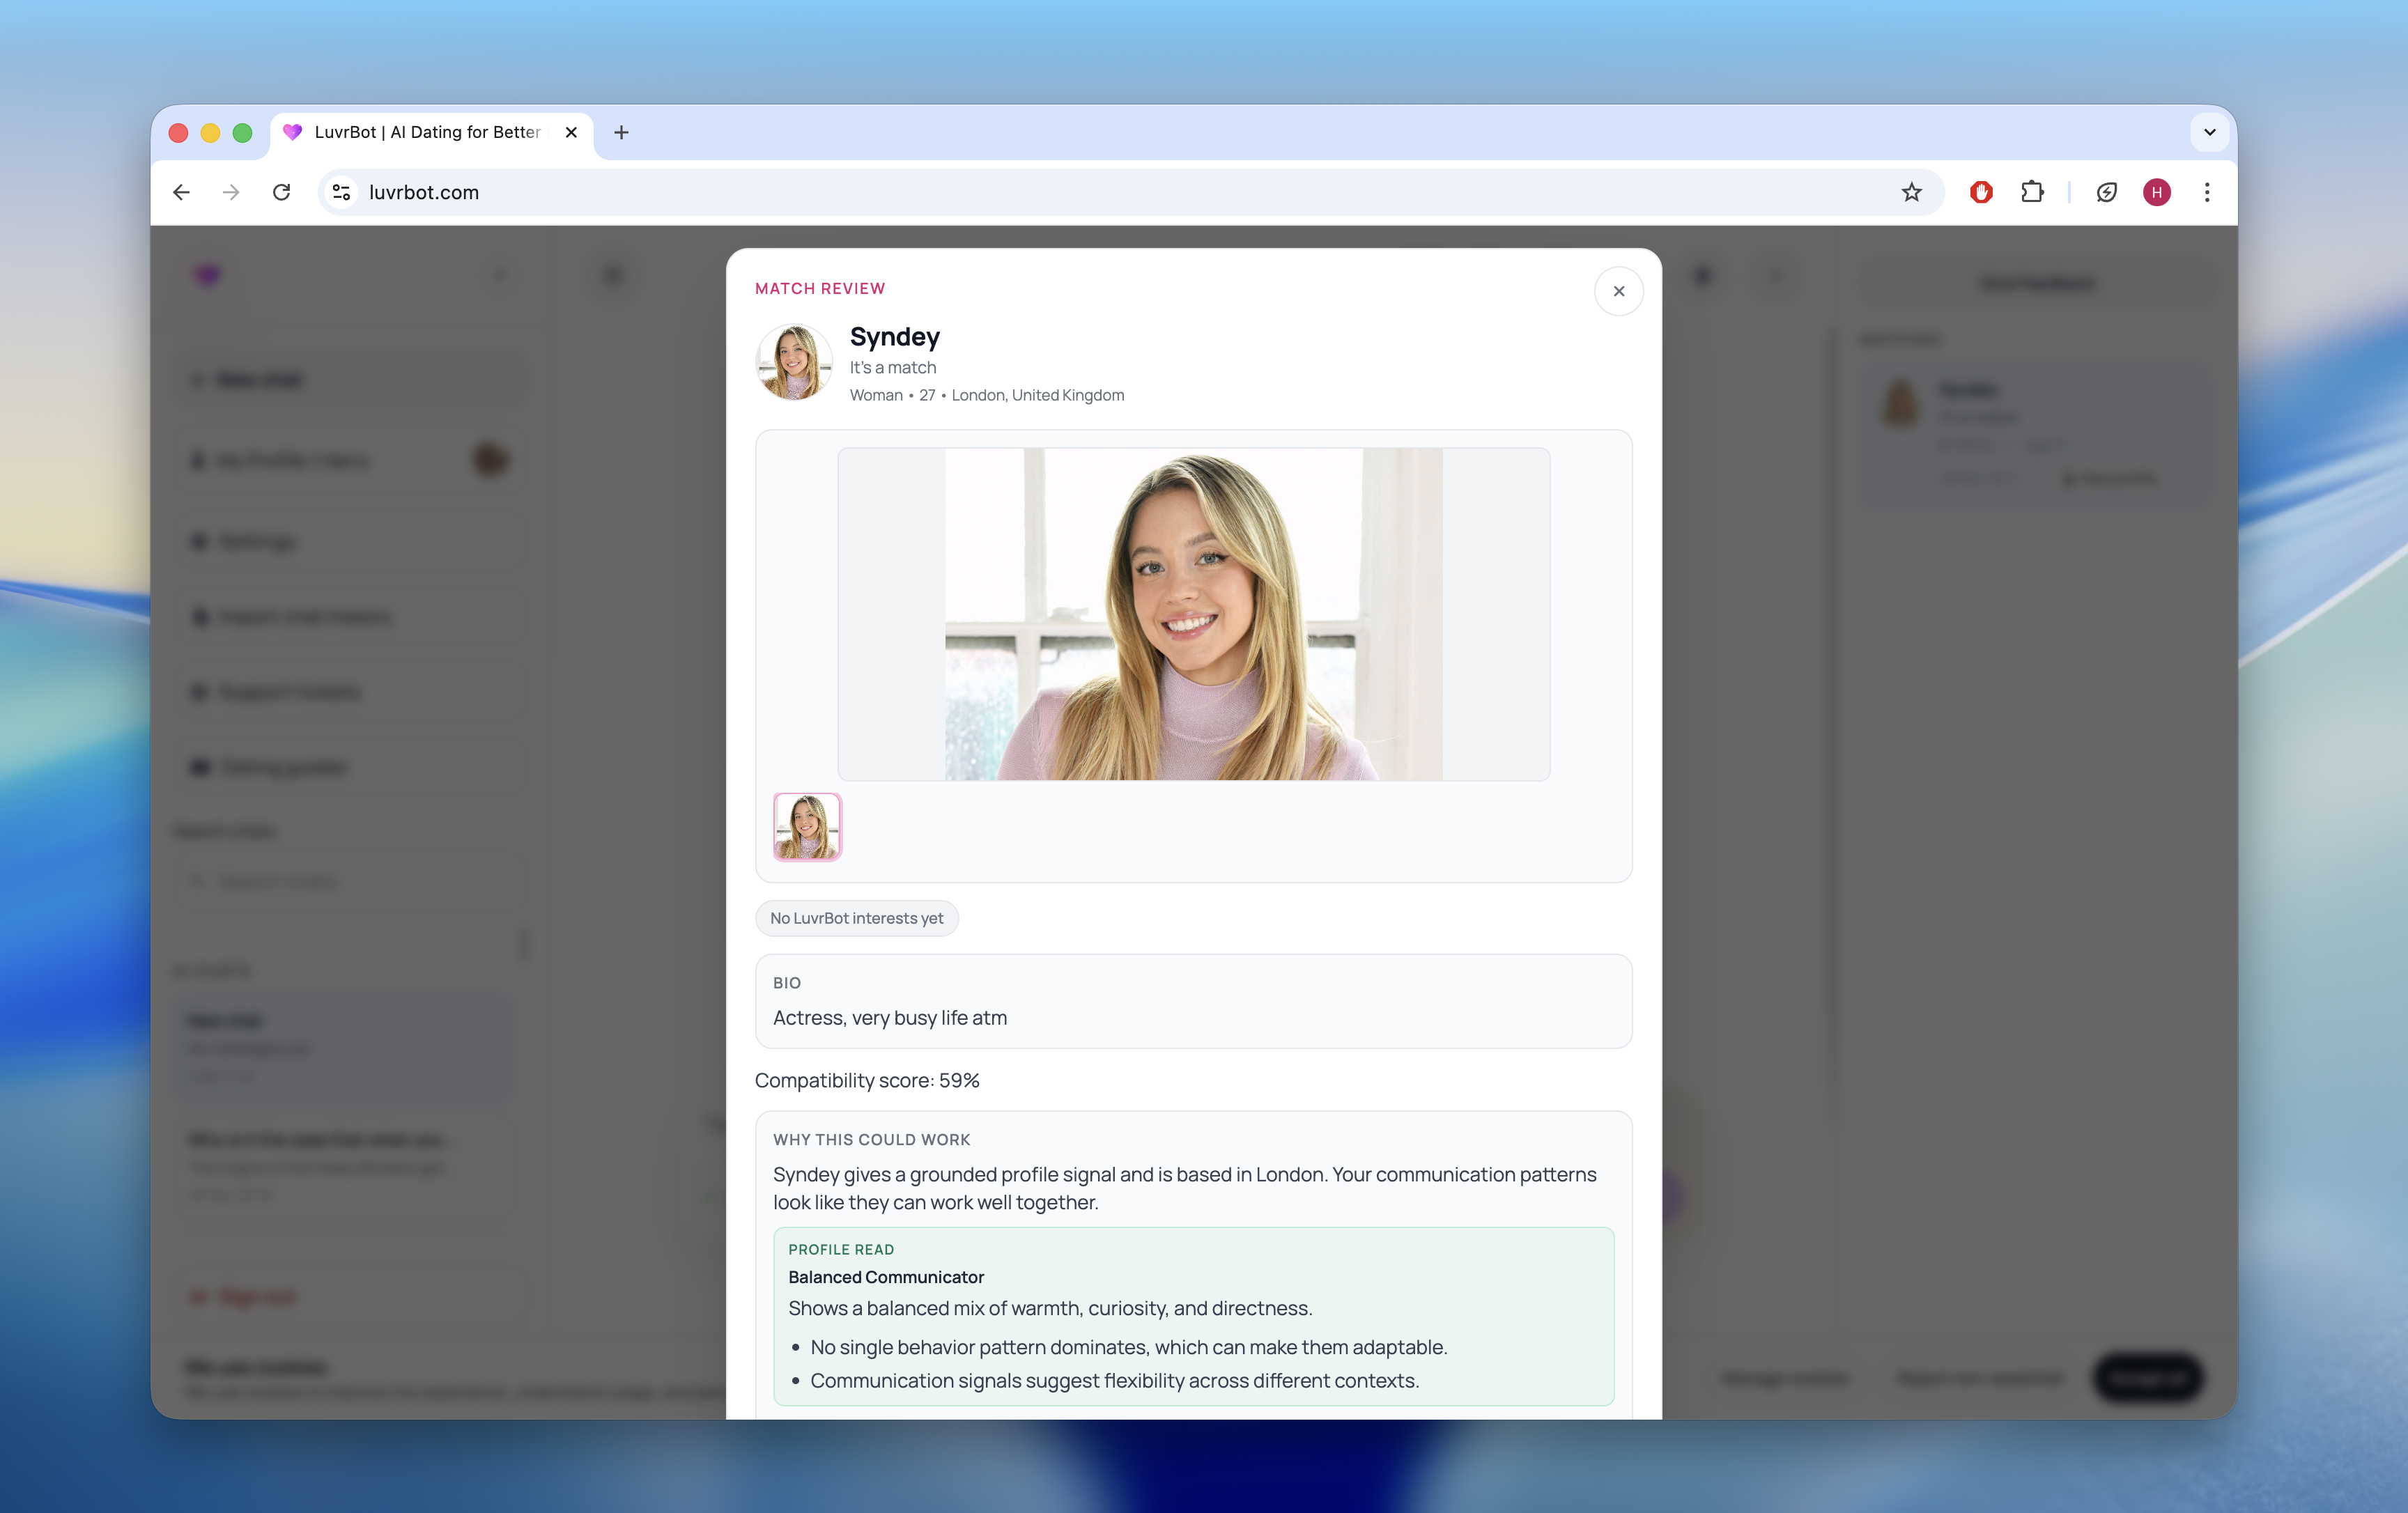Screen dimensions: 2408x1513
Task: Select Syndey's small photo thumbnail
Action: click(807, 827)
